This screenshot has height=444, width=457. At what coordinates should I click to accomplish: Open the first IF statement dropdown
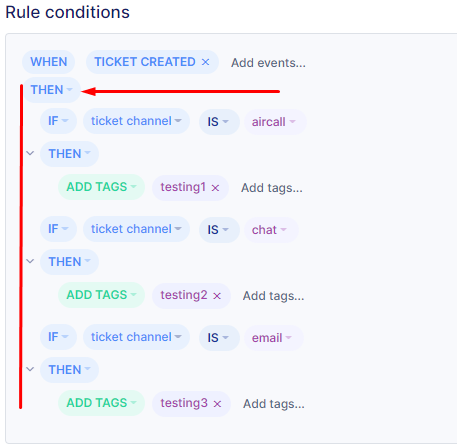pyautogui.click(x=58, y=121)
